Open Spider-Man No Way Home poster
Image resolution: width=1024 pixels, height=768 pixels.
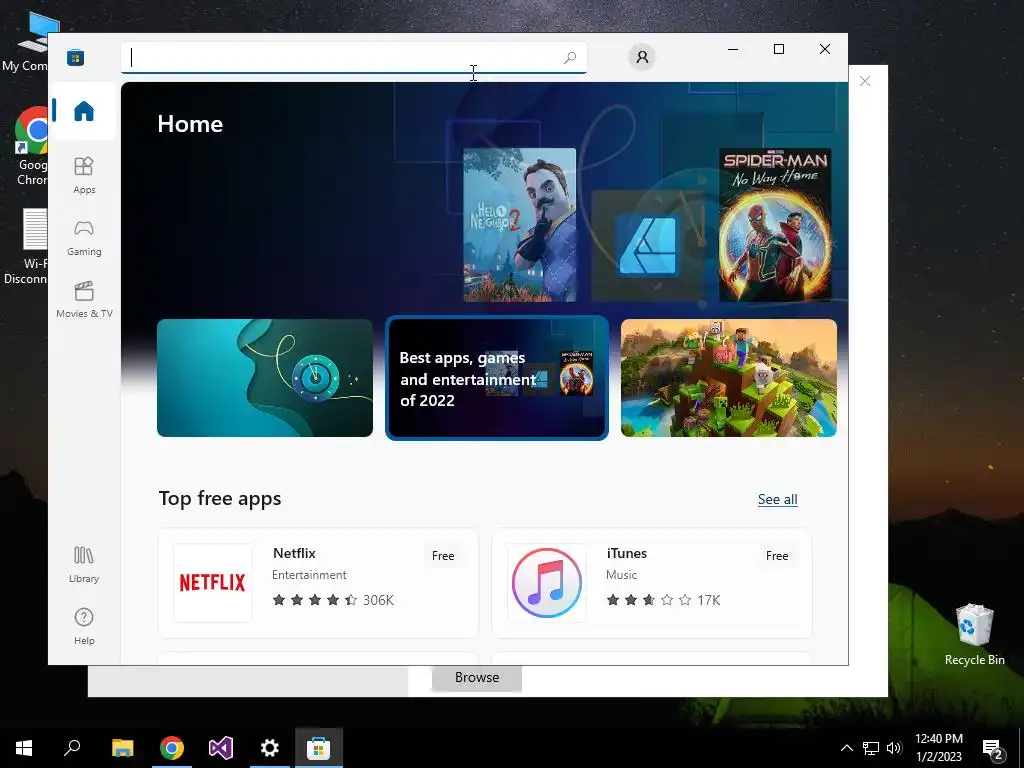(775, 225)
